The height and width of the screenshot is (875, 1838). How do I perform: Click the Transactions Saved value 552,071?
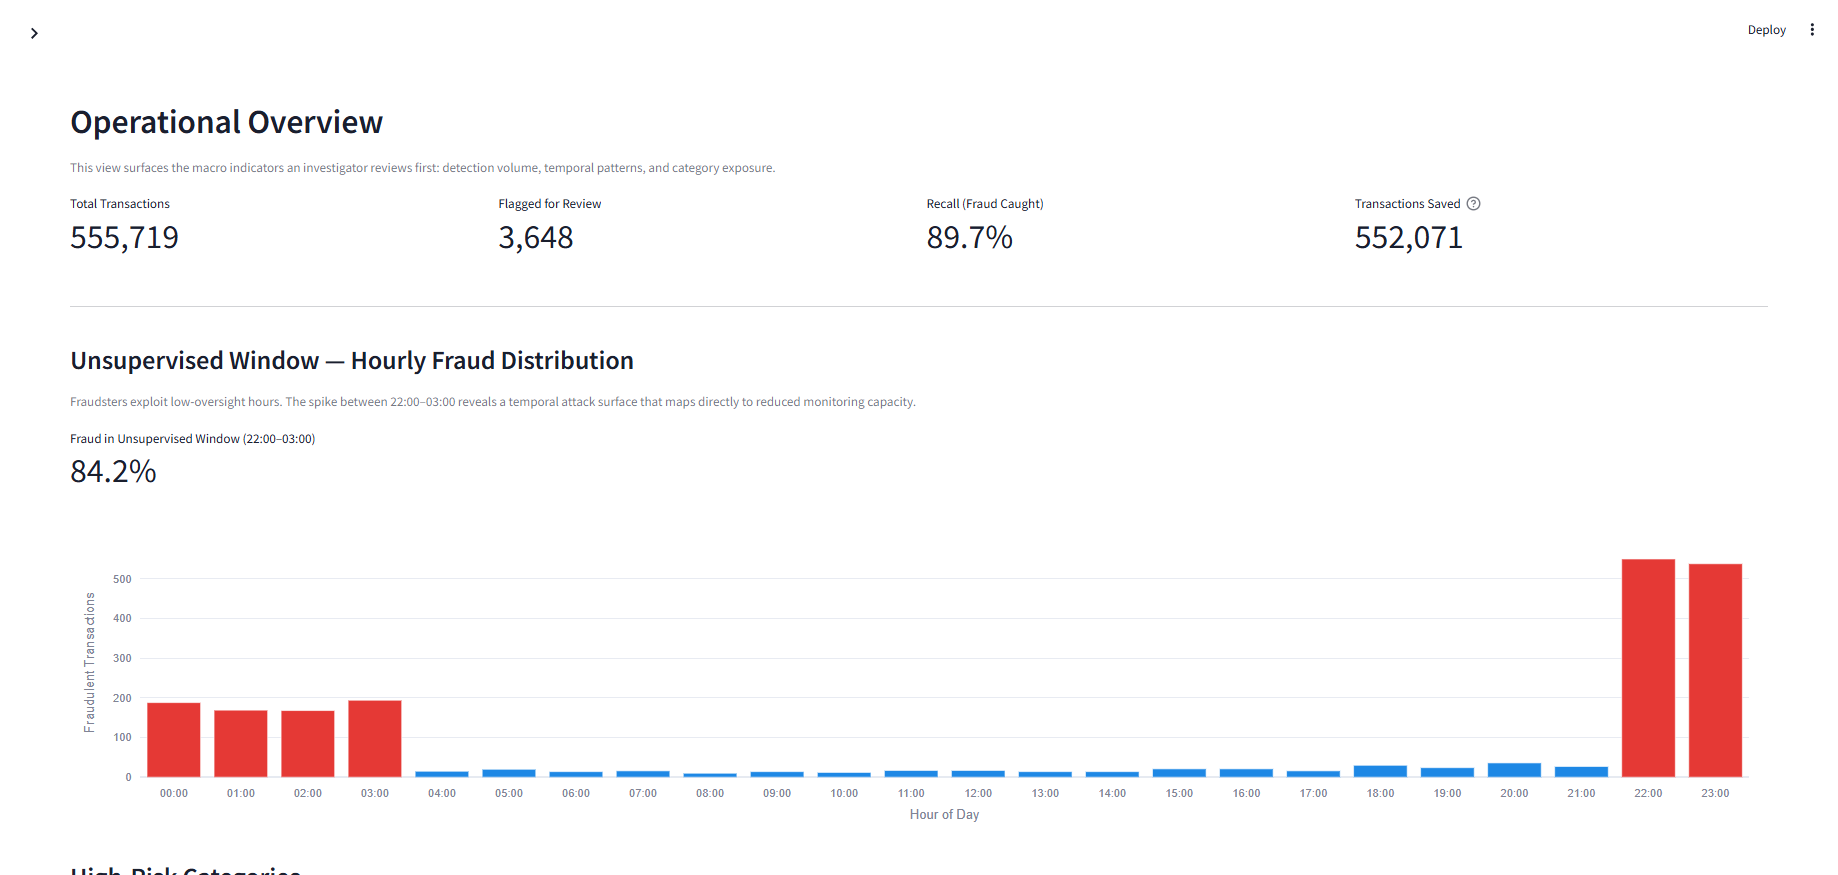point(1408,238)
